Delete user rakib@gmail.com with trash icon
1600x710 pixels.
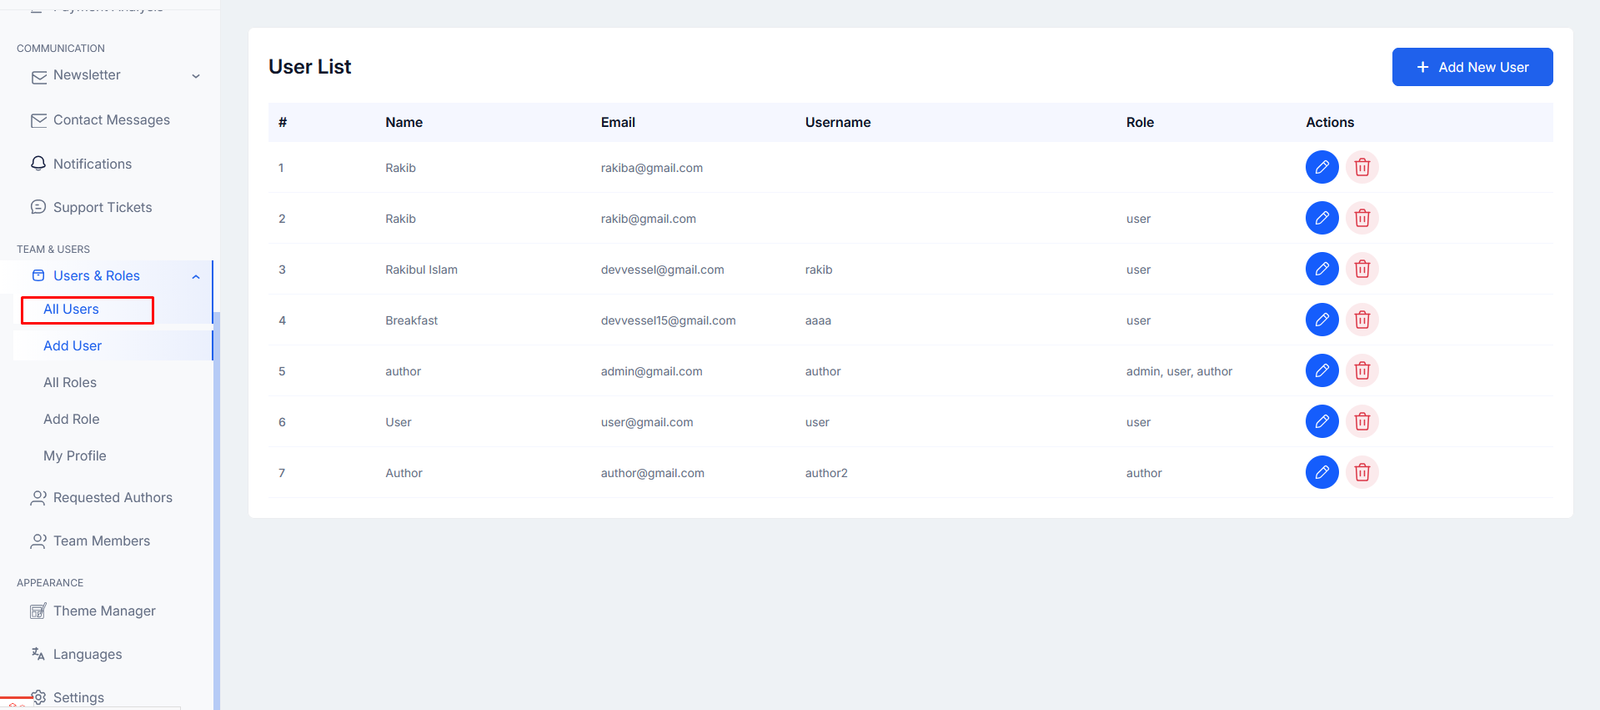1362,218
